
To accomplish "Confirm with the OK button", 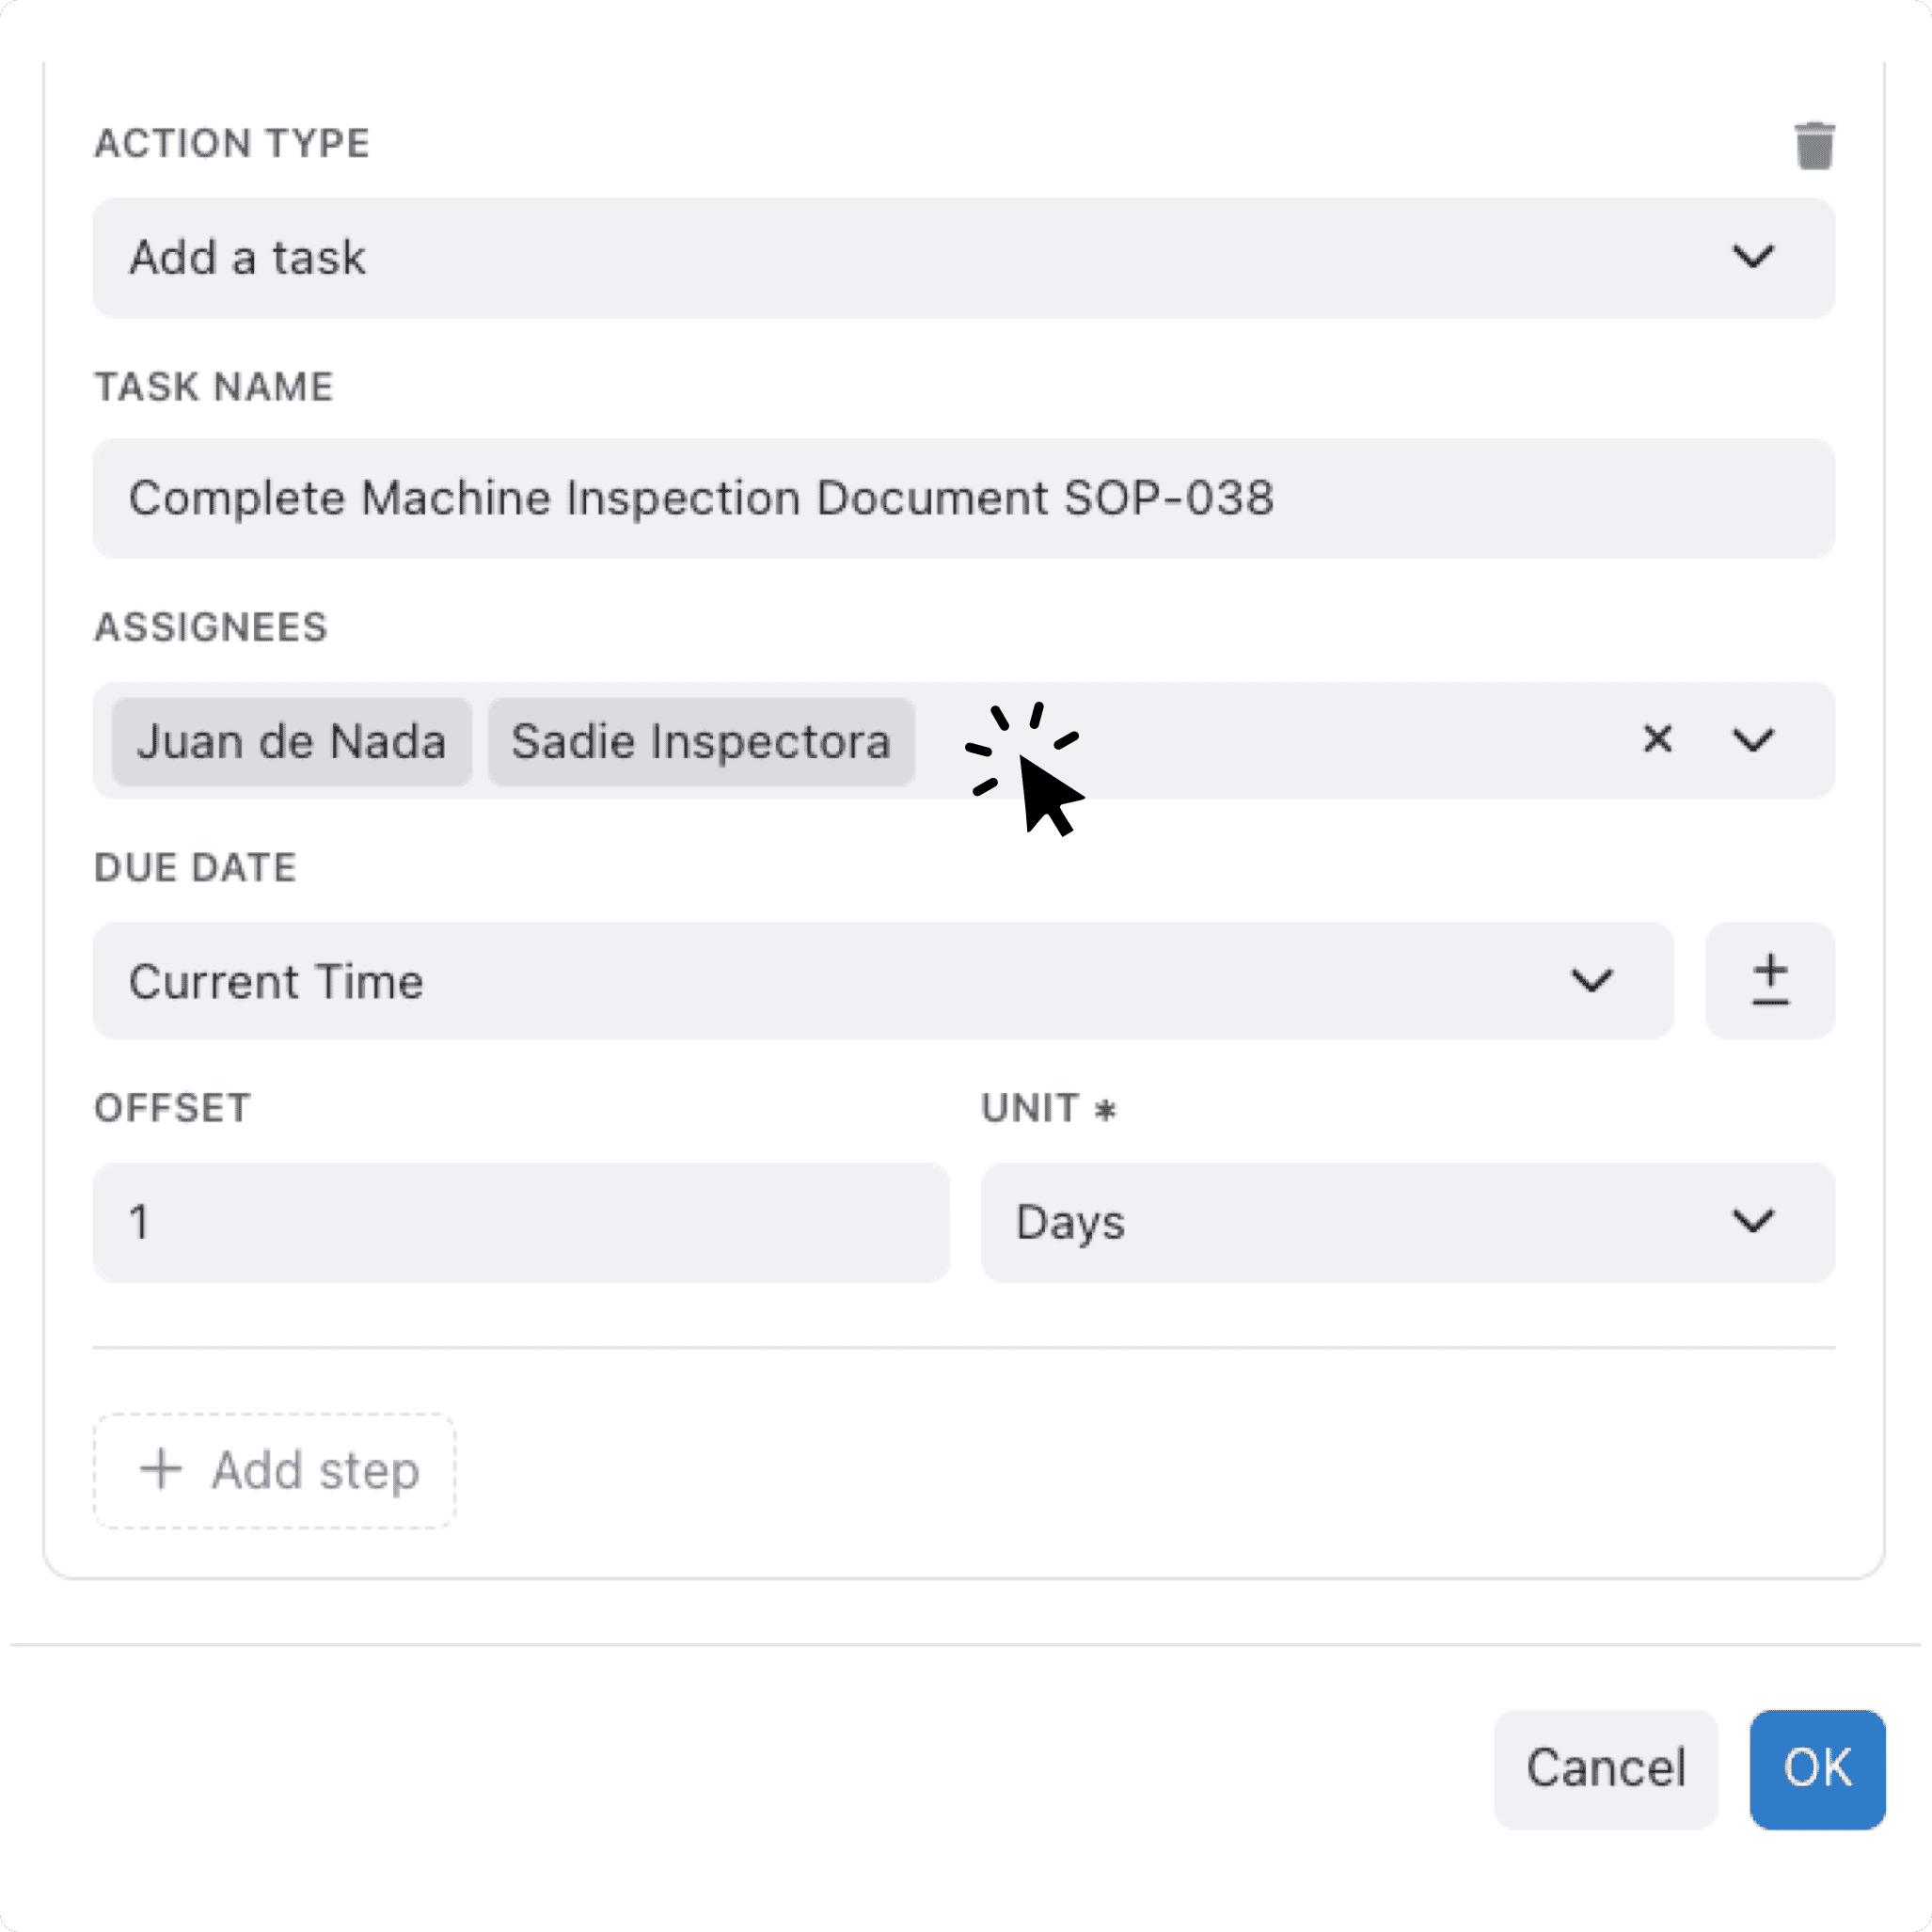I will pyautogui.click(x=1817, y=1769).
